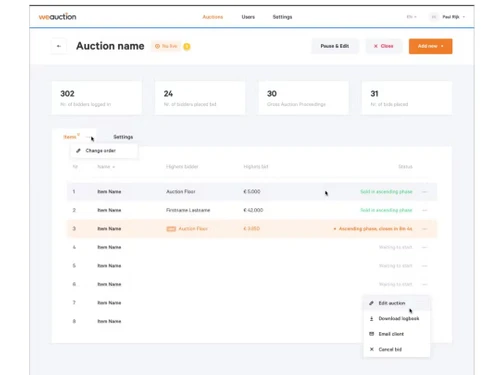The image size is (500, 375).
Task: Open the three-dot menu for row 1
Action: click(424, 192)
